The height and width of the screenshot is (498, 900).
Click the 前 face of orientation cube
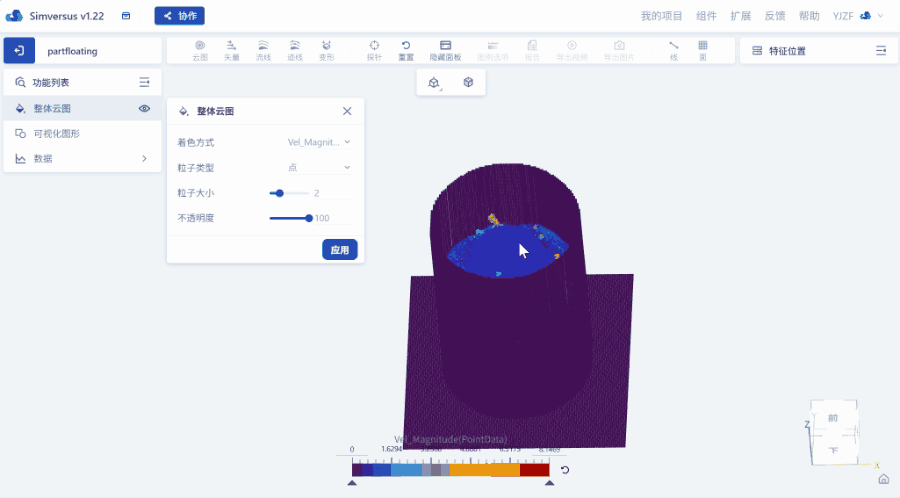[x=833, y=418]
